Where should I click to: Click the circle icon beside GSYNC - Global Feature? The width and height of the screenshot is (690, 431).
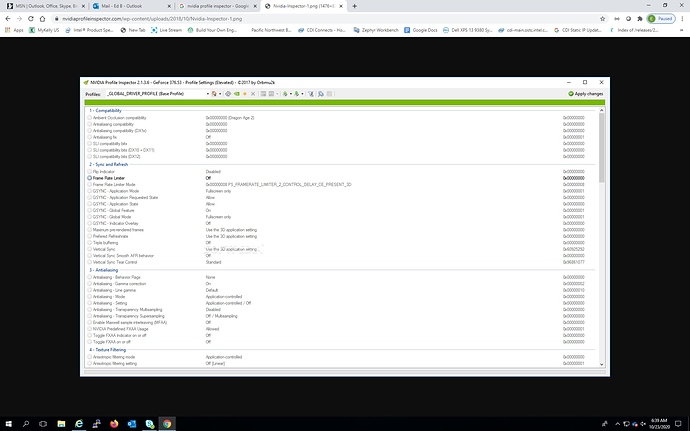click(89, 210)
